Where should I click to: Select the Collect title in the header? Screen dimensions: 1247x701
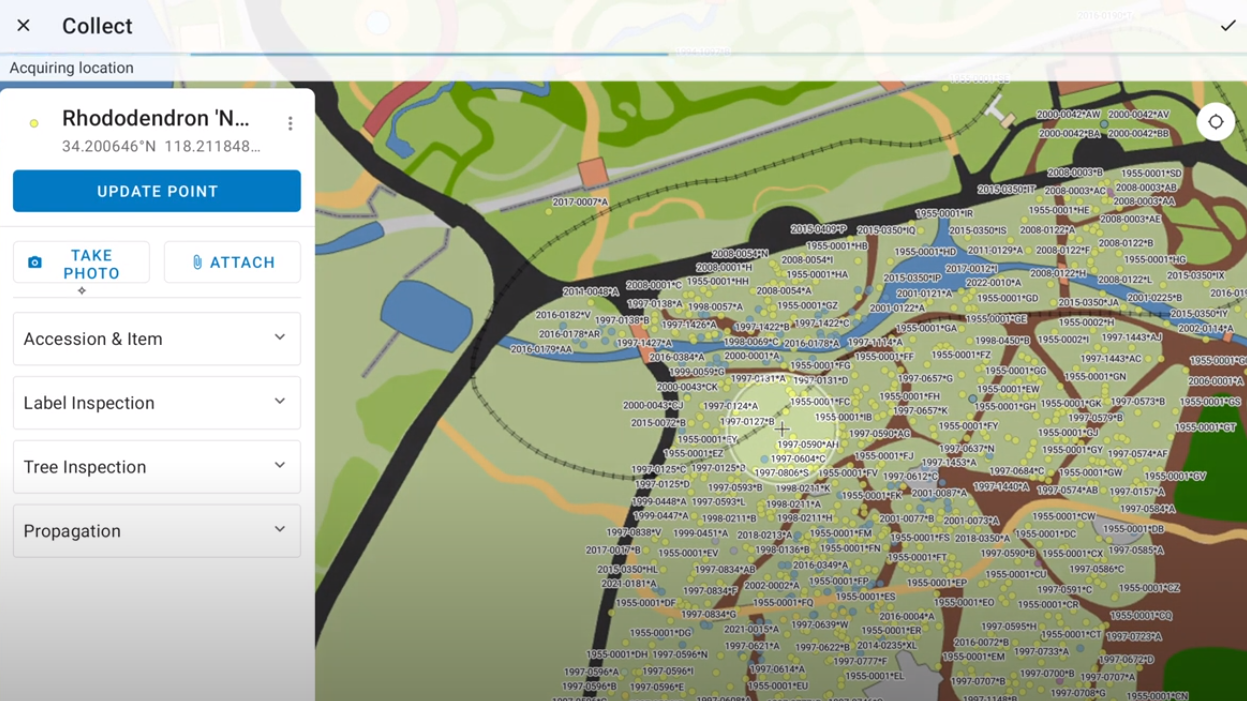[x=97, y=25]
